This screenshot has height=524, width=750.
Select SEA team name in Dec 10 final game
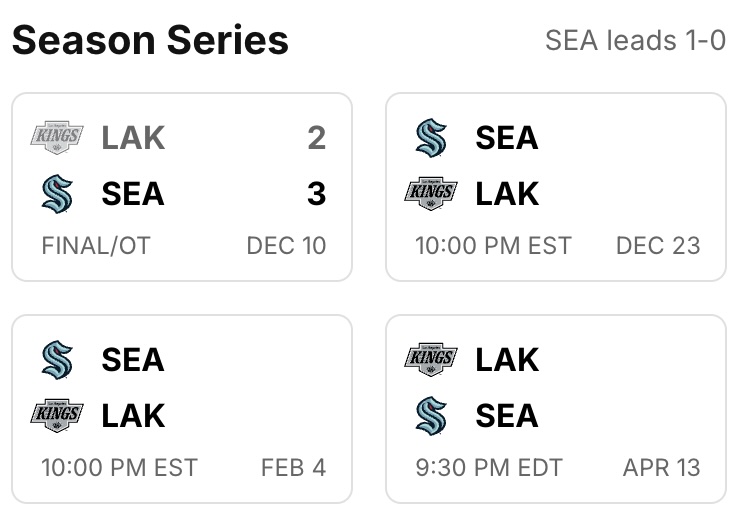click(x=133, y=193)
